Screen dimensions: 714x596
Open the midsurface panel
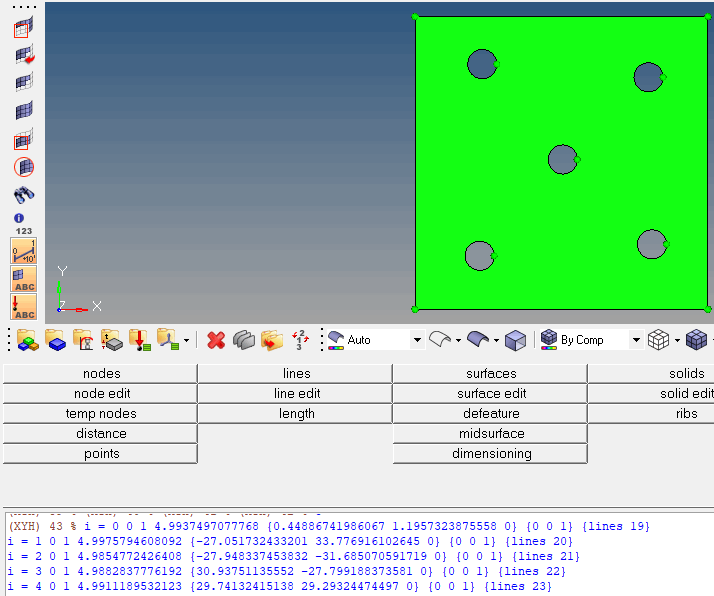click(x=490, y=433)
